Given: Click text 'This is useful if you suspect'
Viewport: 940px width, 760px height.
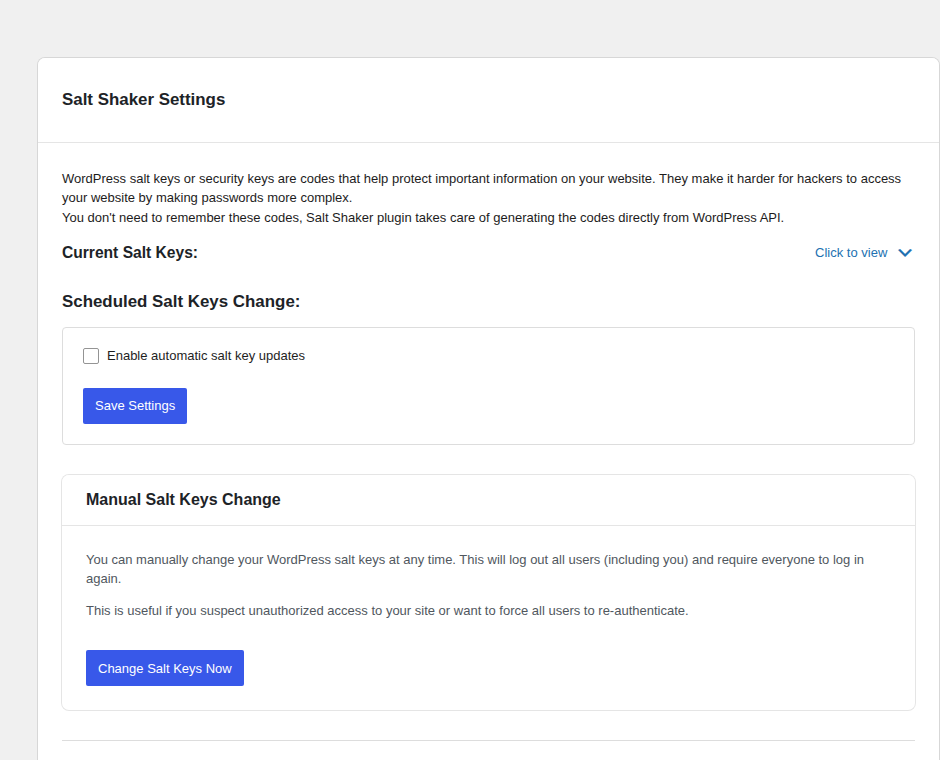Looking at the screenshot, I should pos(387,611).
